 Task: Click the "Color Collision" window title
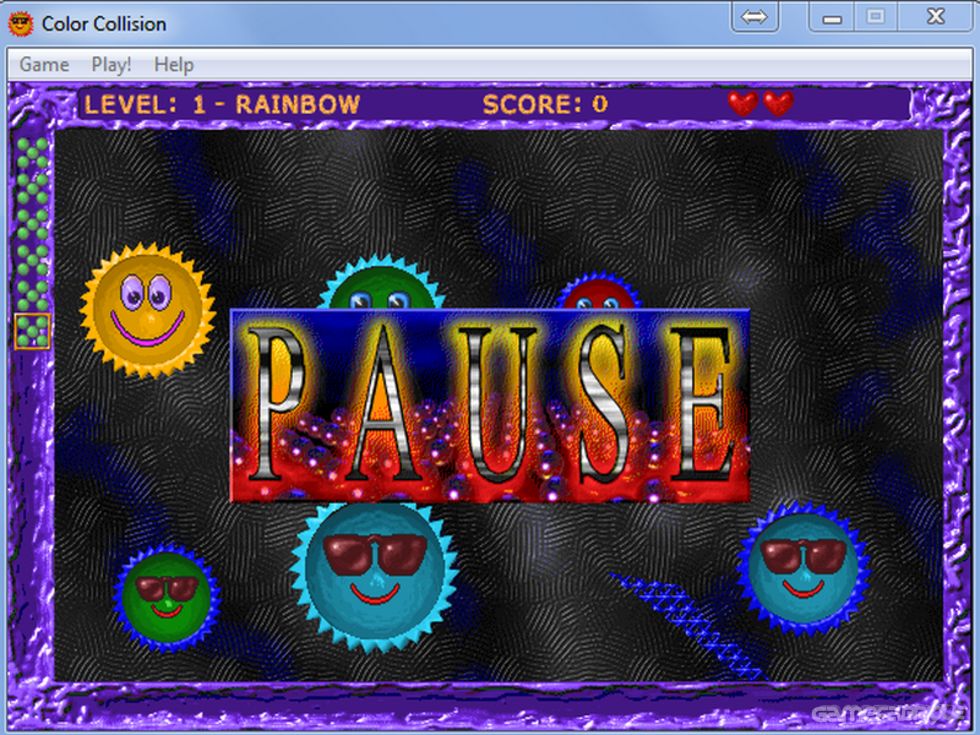point(104,24)
